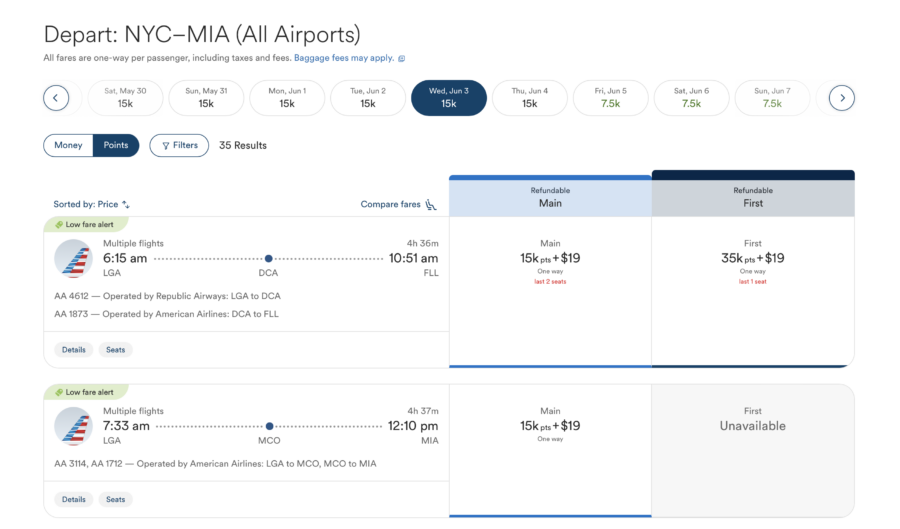900x529 pixels.
Task: Click the 35 Results count text
Action: 243,146
